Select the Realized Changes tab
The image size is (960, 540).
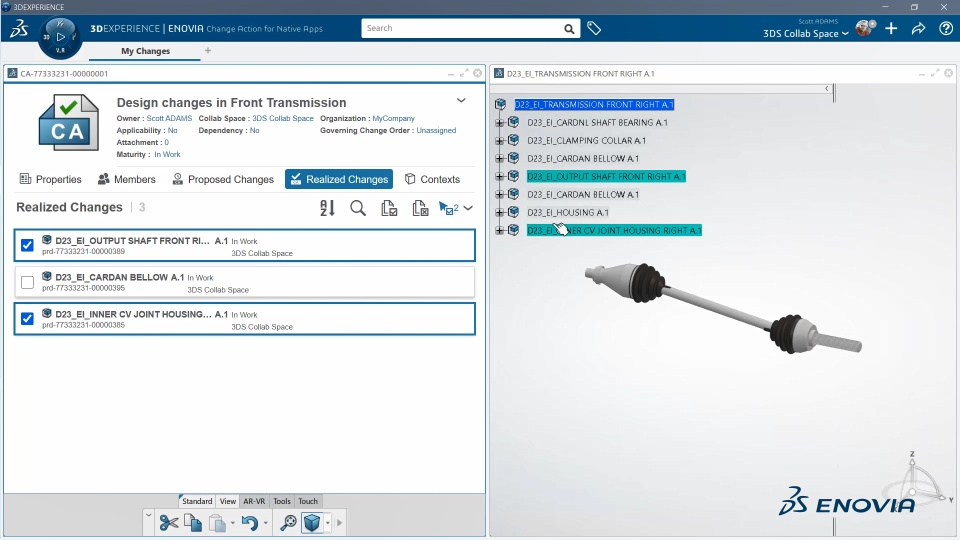click(339, 179)
